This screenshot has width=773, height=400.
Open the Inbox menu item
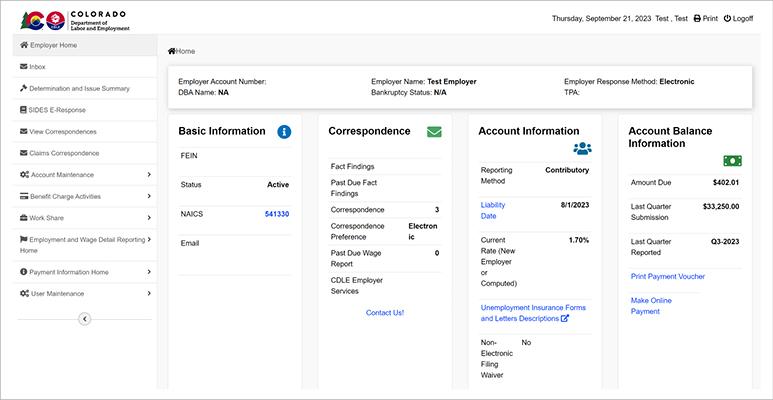pos(37,67)
